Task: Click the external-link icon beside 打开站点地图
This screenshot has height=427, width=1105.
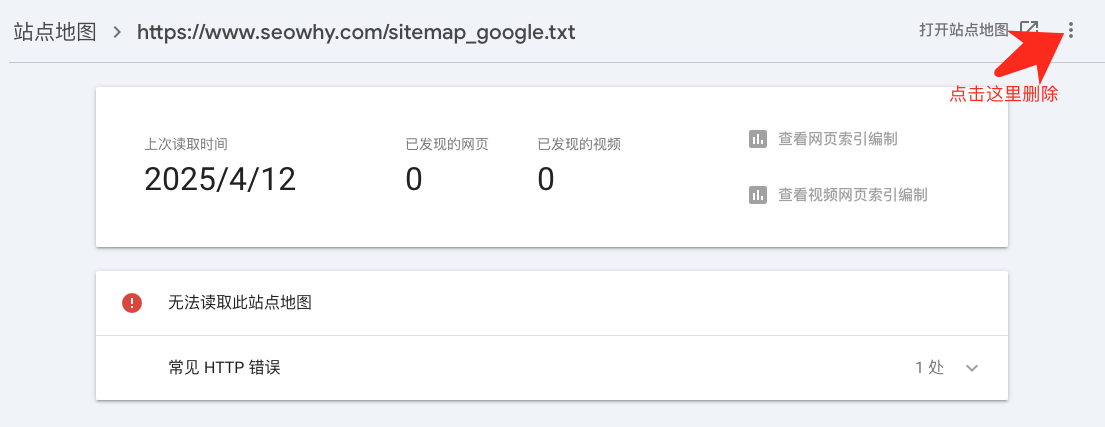Action: click(1029, 30)
